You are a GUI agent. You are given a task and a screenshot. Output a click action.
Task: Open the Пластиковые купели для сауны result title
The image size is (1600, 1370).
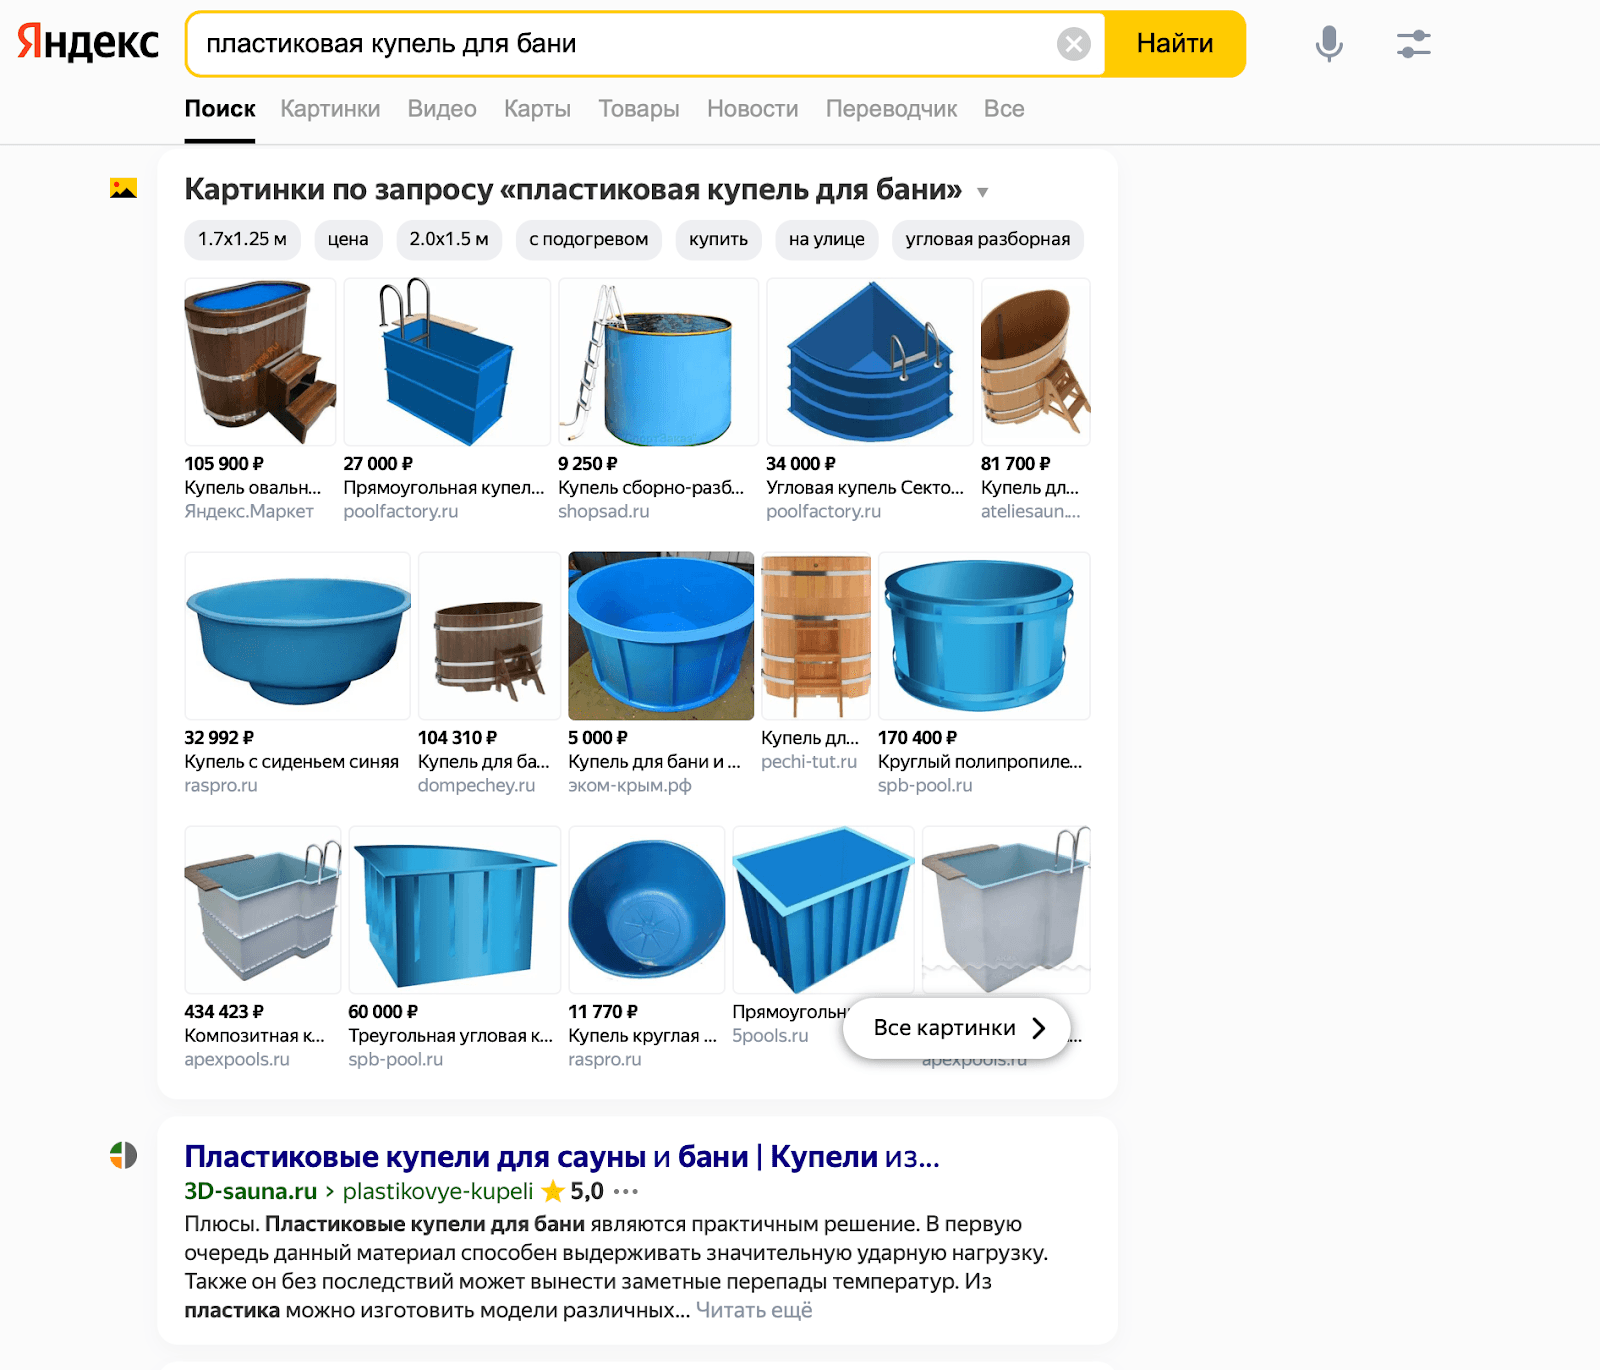562,1157
